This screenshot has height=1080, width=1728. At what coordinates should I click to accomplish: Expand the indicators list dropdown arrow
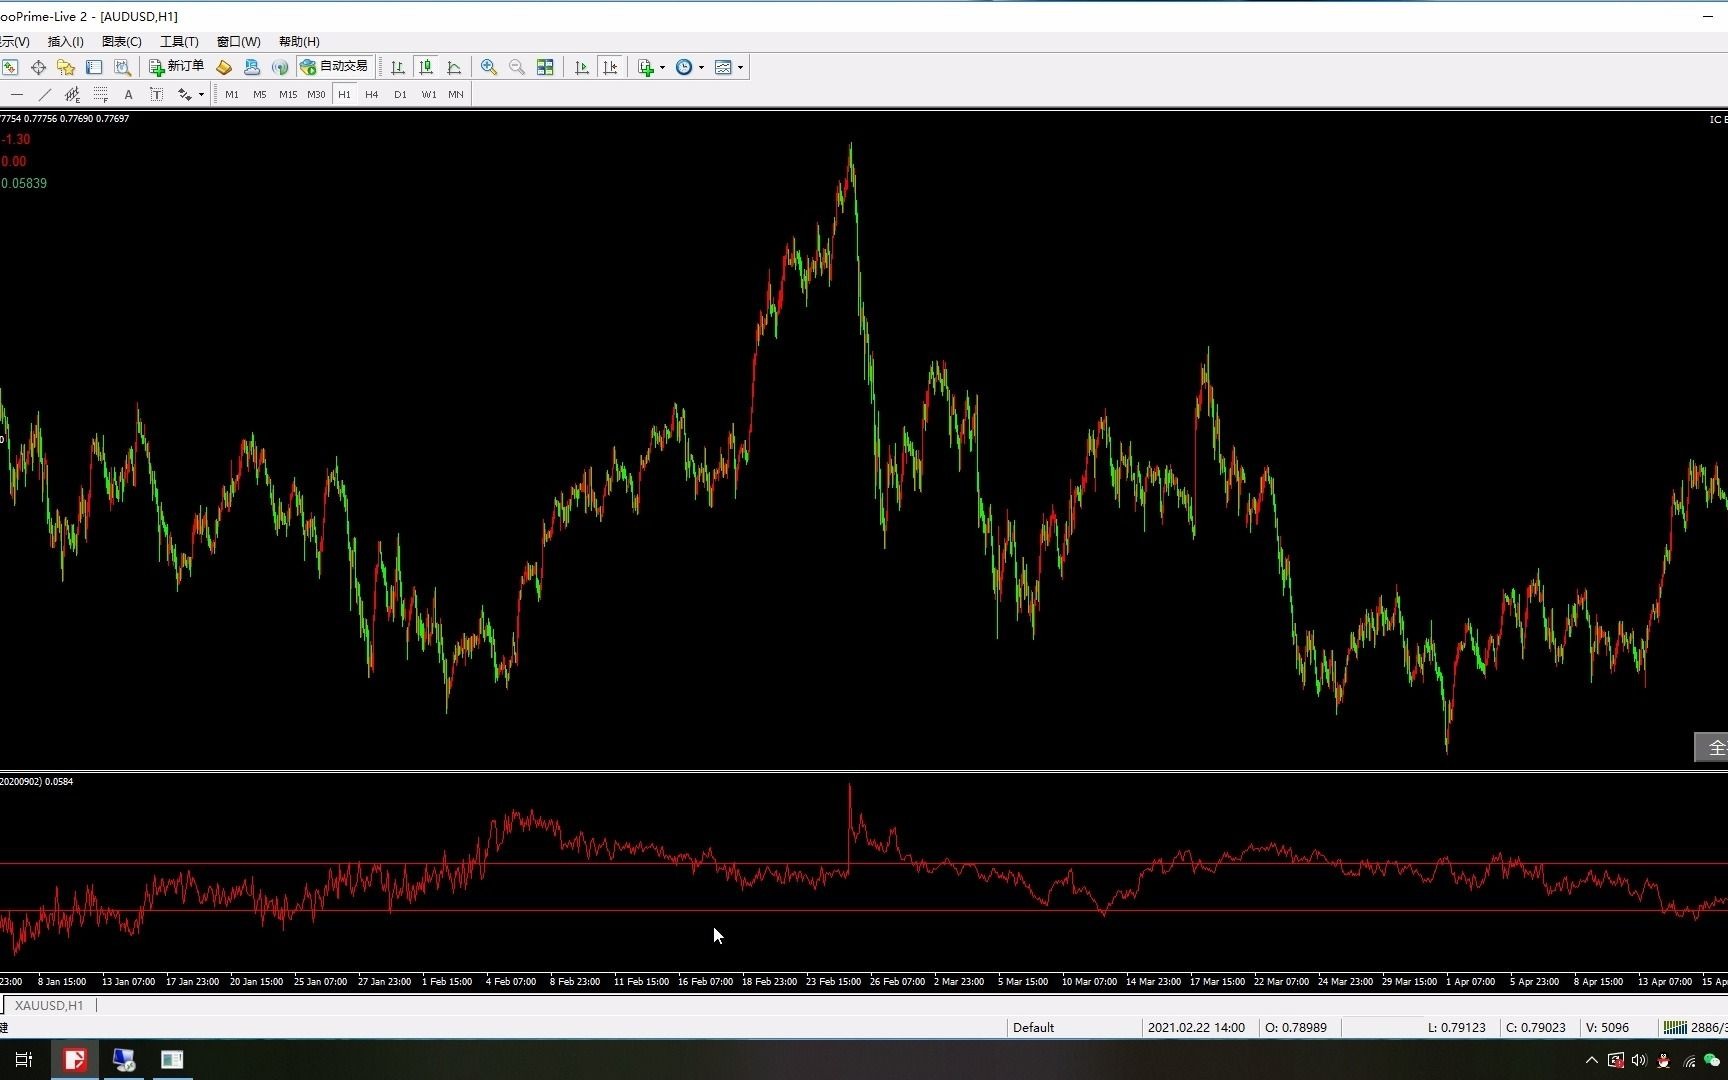pyautogui.click(x=662, y=68)
